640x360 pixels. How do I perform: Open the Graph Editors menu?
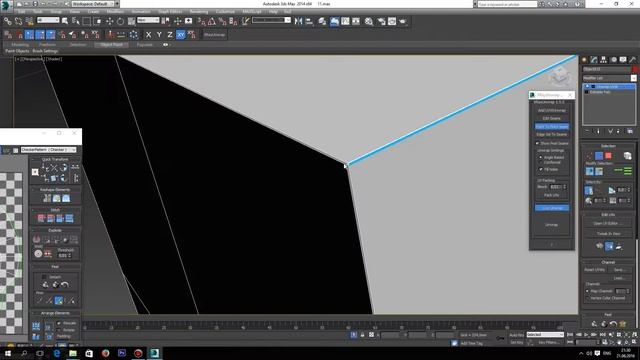[170, 11]
